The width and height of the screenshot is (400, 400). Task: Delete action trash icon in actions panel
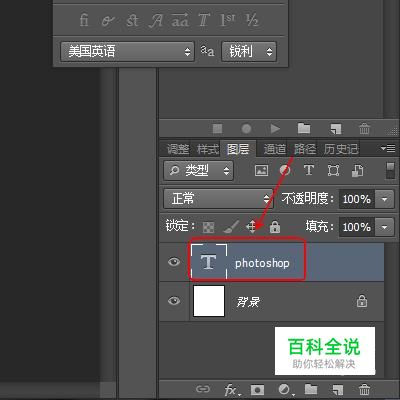(364, 128)
